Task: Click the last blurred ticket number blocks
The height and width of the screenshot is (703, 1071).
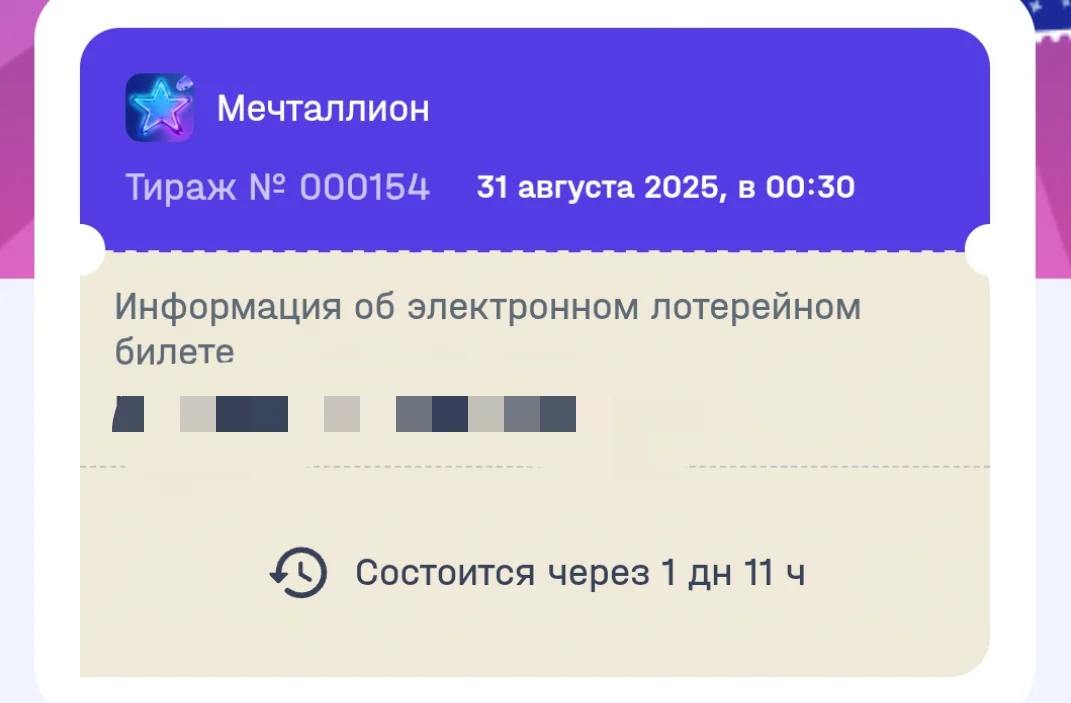Action: point(486,414)
